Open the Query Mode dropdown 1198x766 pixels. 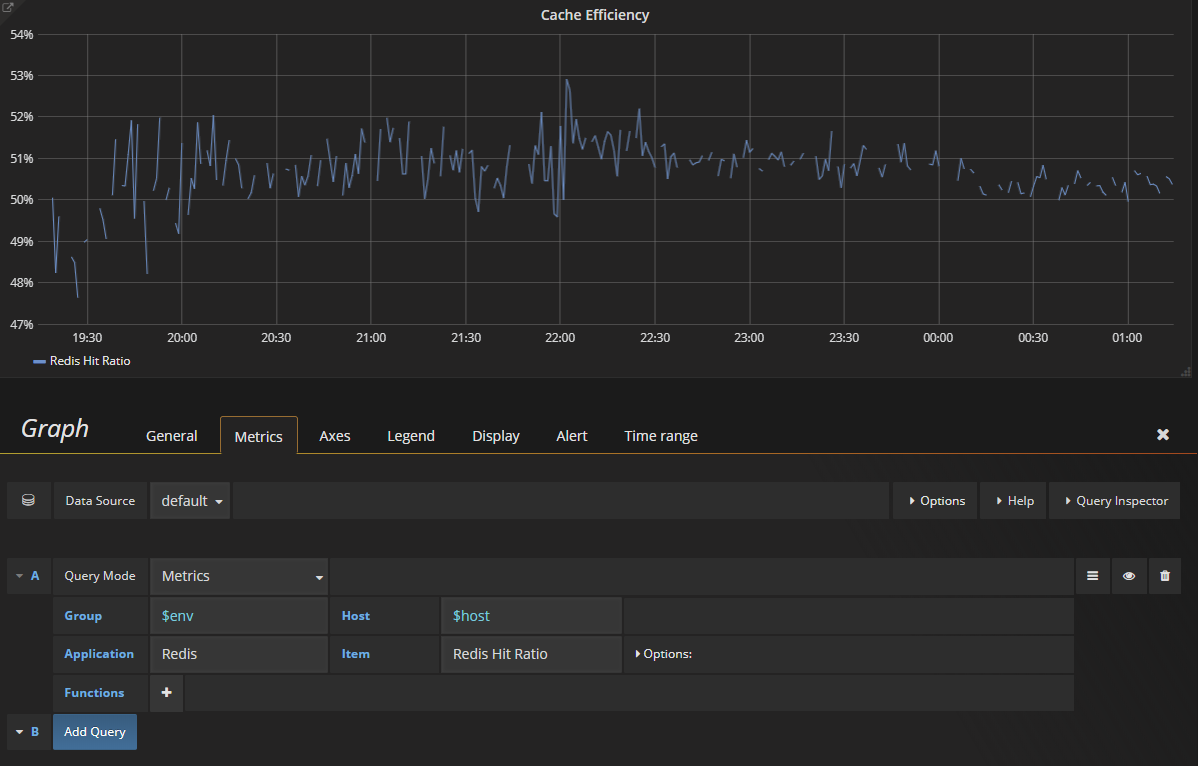[x=239, y=575]
